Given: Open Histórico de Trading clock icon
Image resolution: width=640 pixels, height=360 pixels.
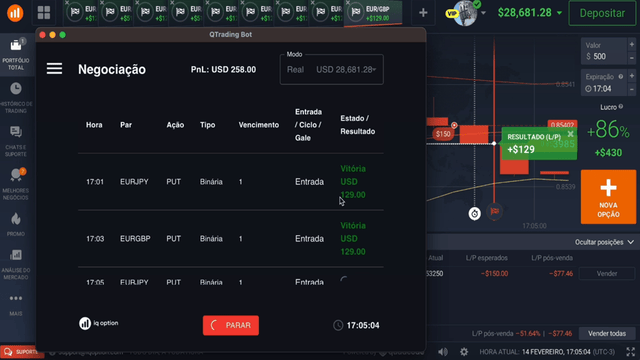Looking at the screenshot, I should click(16, 88).
